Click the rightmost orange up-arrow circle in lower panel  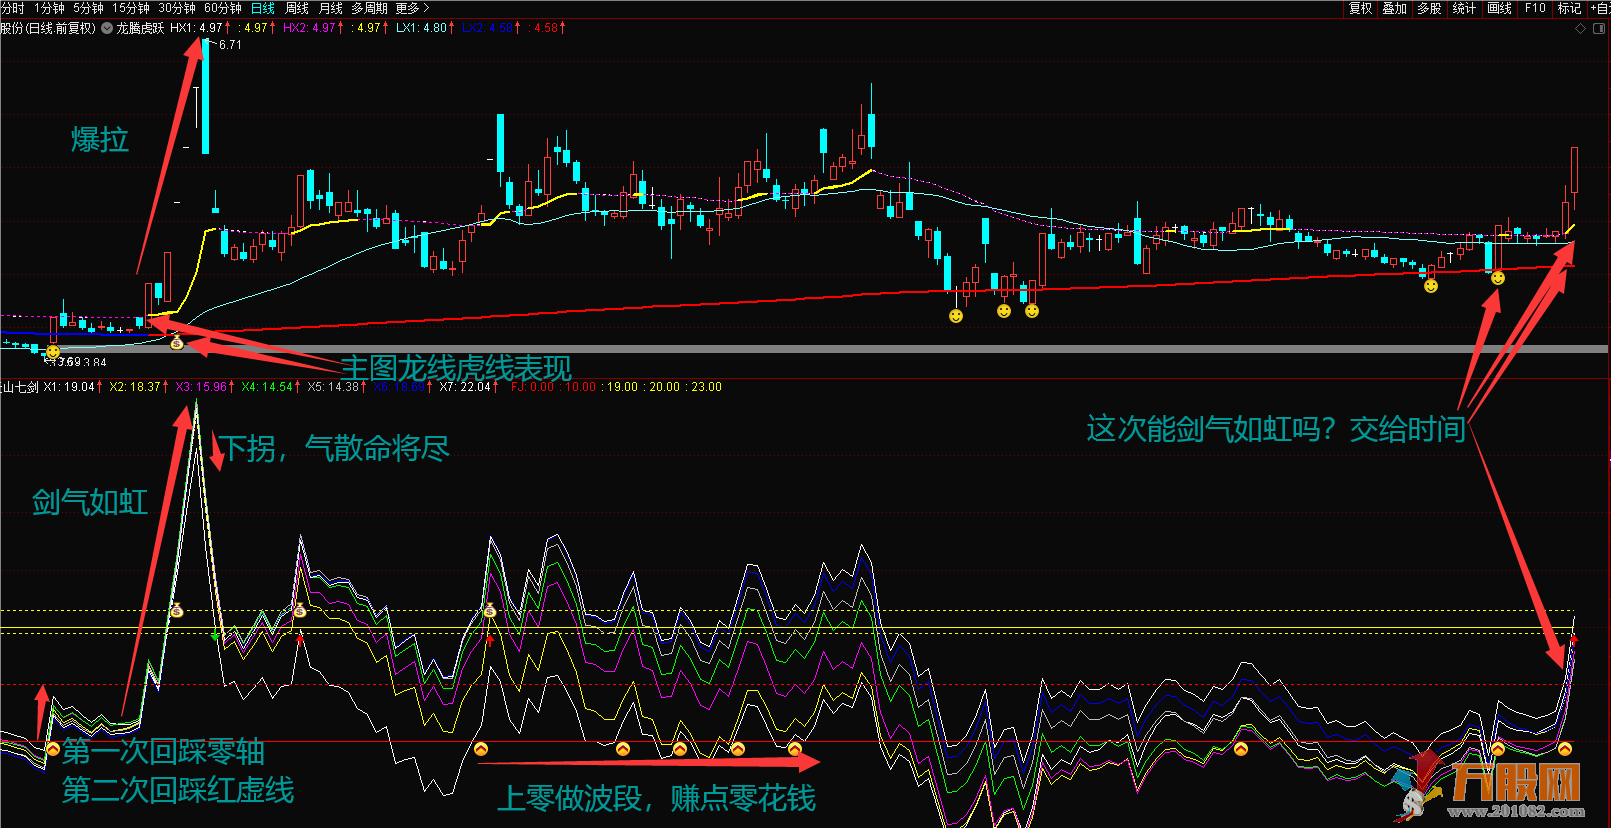(x=1565, y=749)
